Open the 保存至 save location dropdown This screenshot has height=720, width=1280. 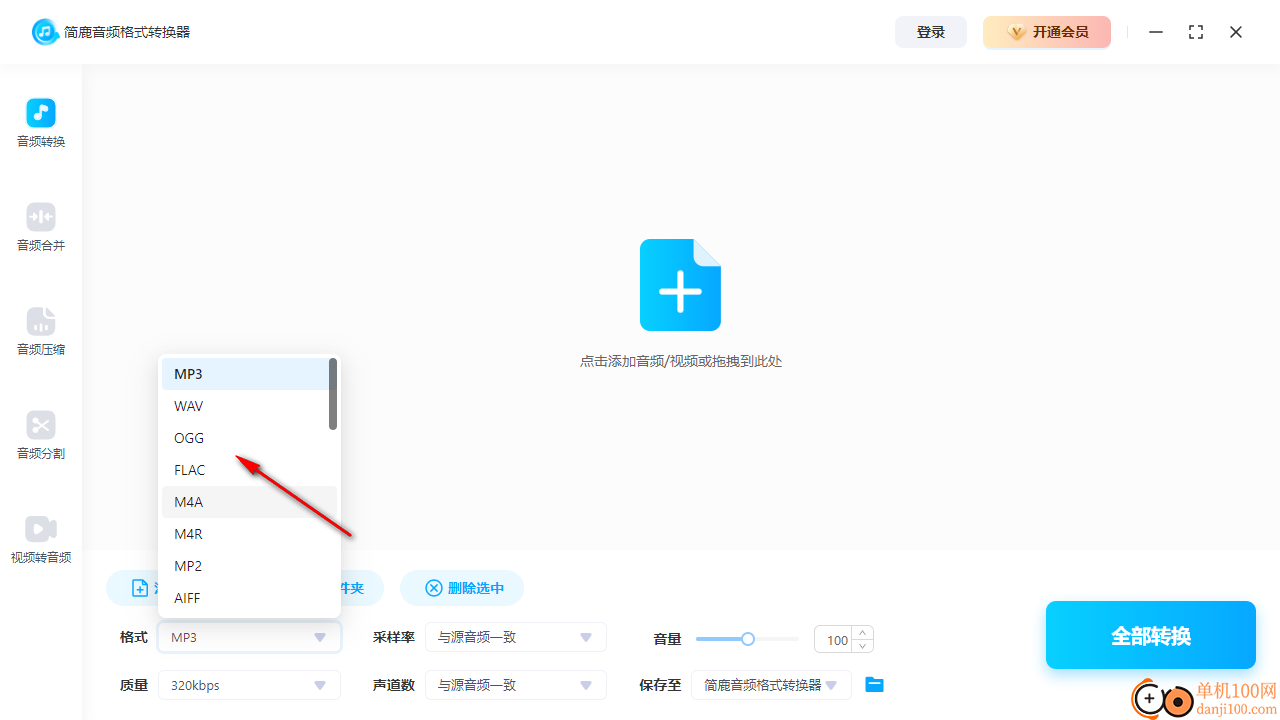tap(771, 685)
